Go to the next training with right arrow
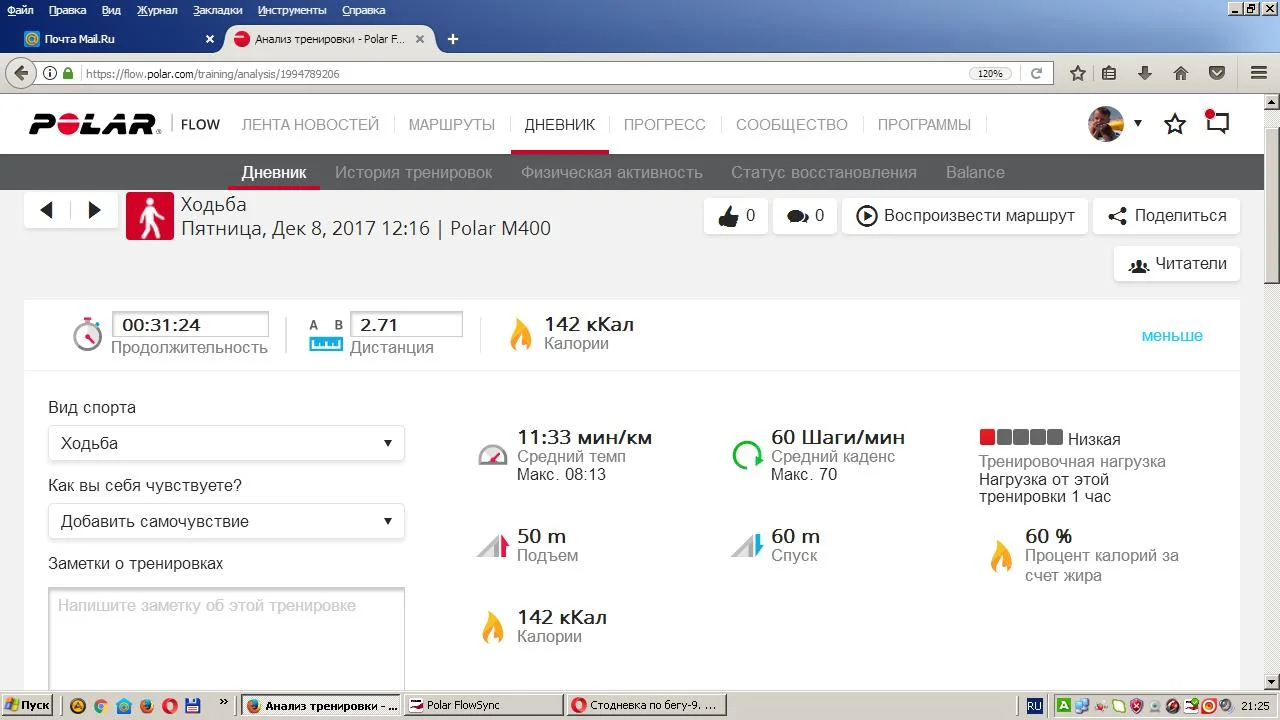Screen dimensions: 1280x720 coord(95,210)
